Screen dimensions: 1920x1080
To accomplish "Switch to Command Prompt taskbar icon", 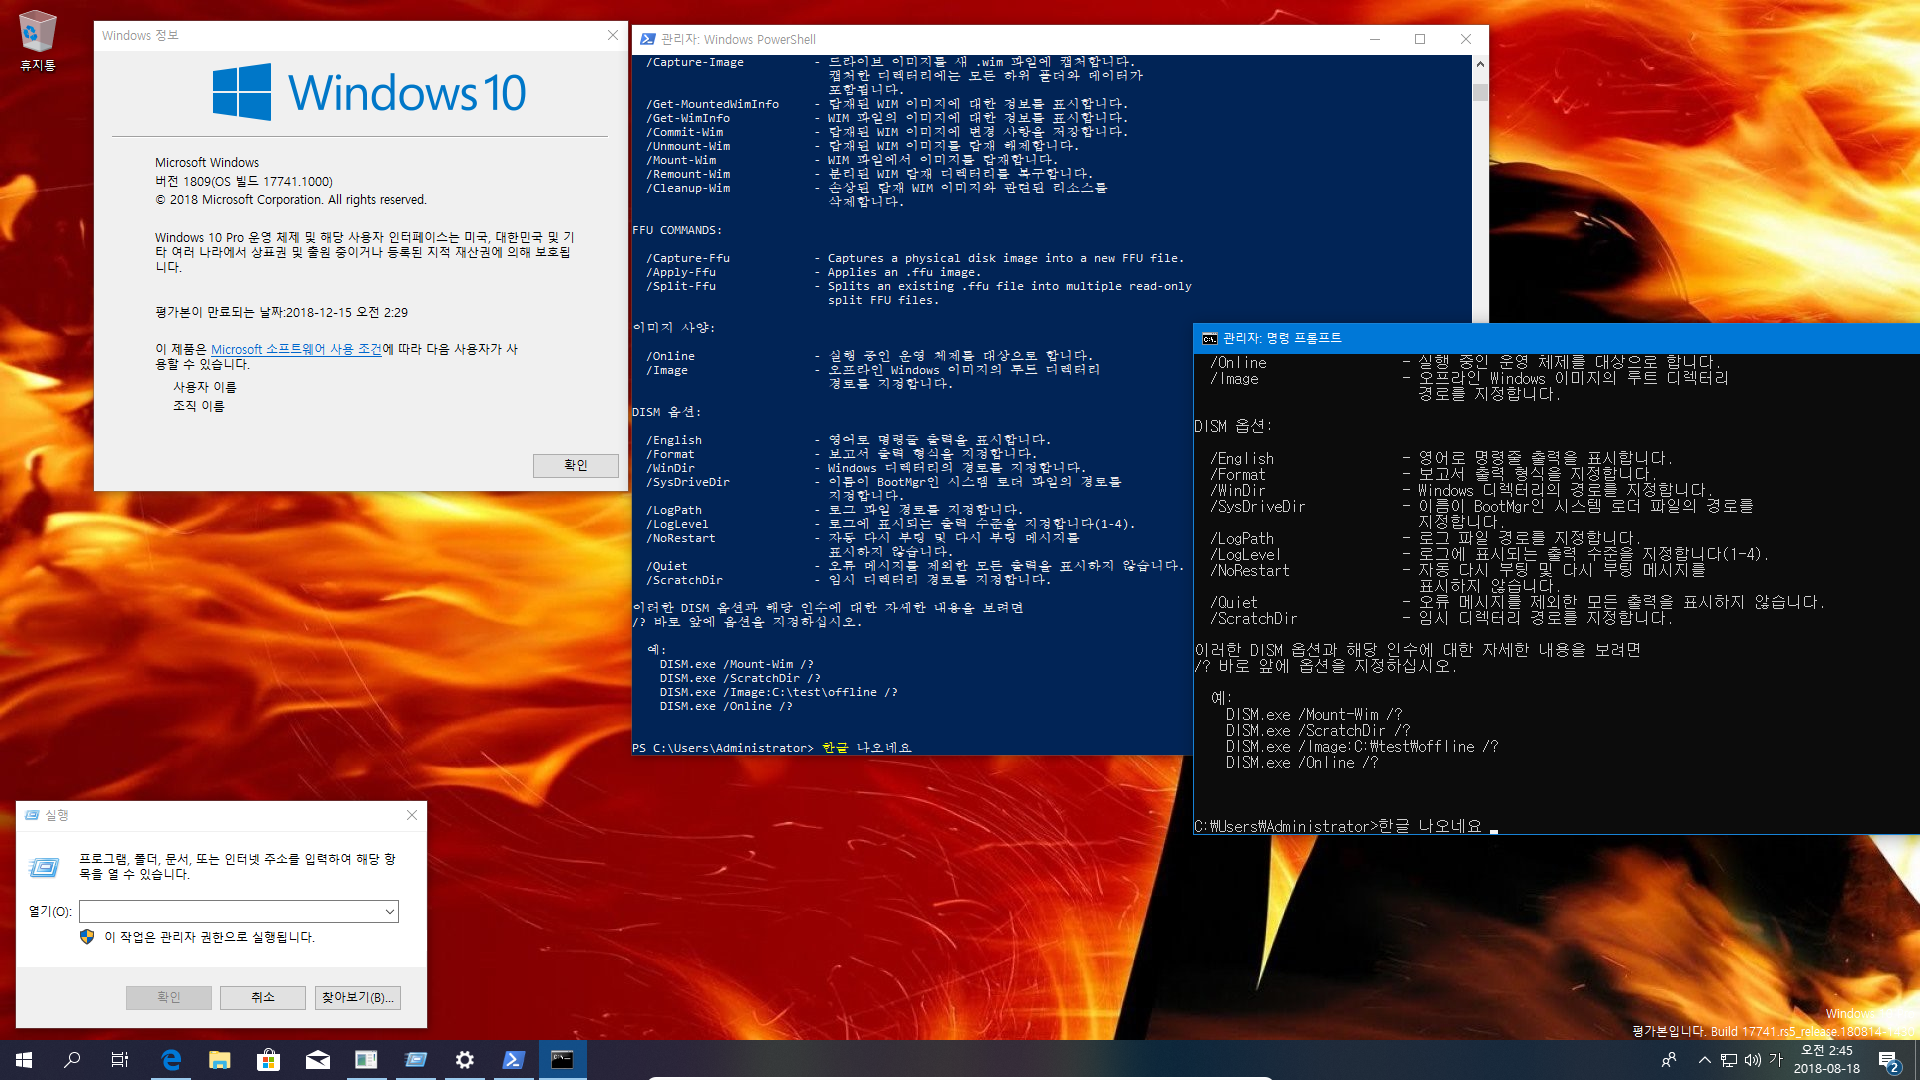I will (x=563, y=1060).
